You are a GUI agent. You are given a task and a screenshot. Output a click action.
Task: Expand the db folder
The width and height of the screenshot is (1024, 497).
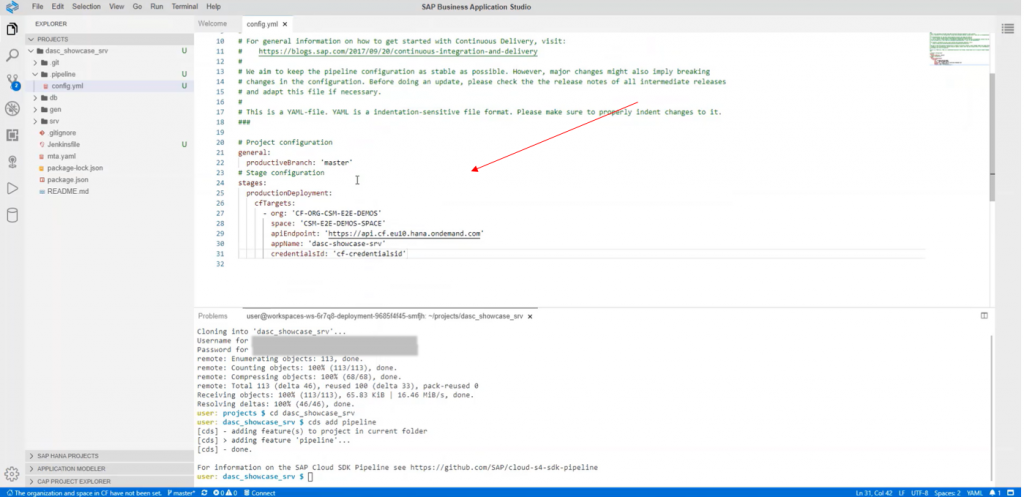(36, 98)
